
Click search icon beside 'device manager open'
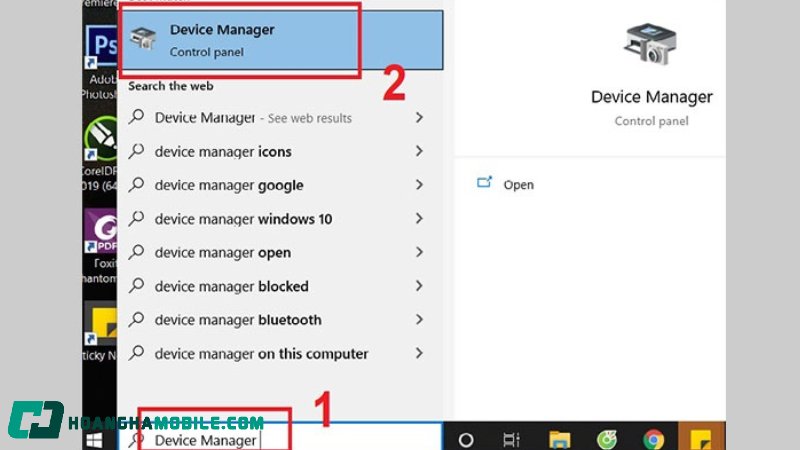[136, 252]
